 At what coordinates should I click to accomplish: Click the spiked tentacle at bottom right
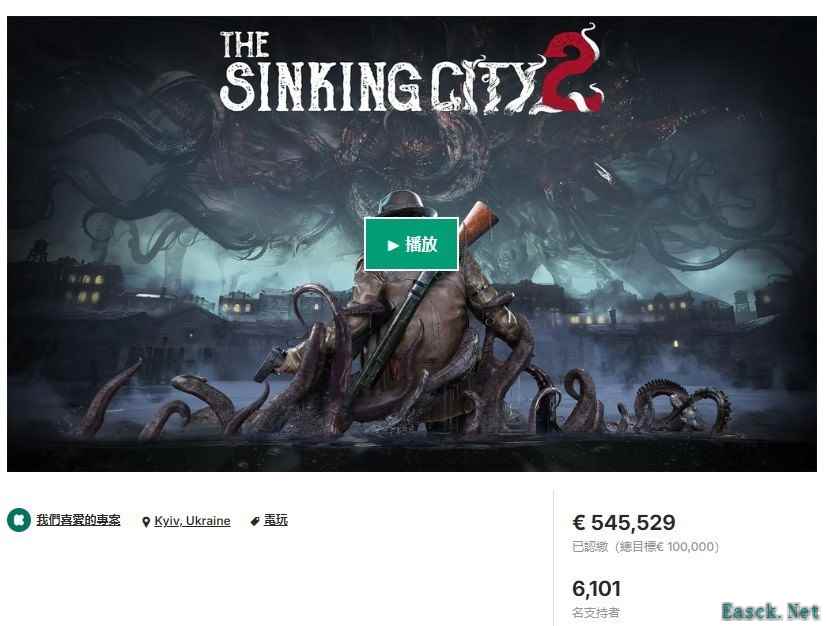(685, 406)
